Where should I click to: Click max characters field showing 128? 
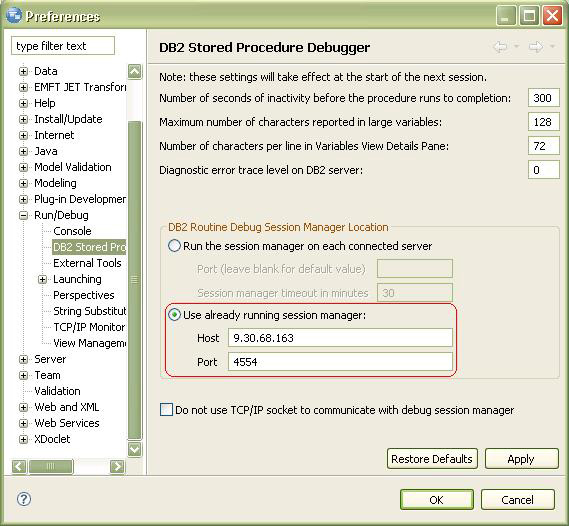tap(544, 122)
